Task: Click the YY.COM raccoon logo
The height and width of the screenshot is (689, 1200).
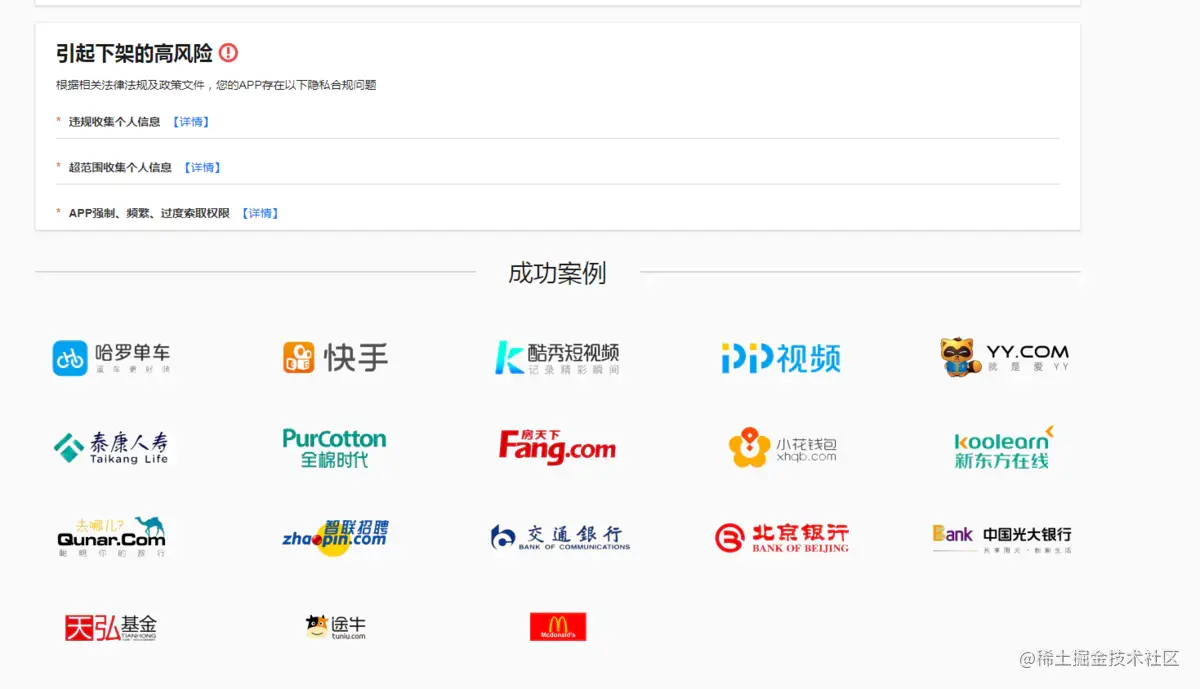Action: tap(1004, 357)
